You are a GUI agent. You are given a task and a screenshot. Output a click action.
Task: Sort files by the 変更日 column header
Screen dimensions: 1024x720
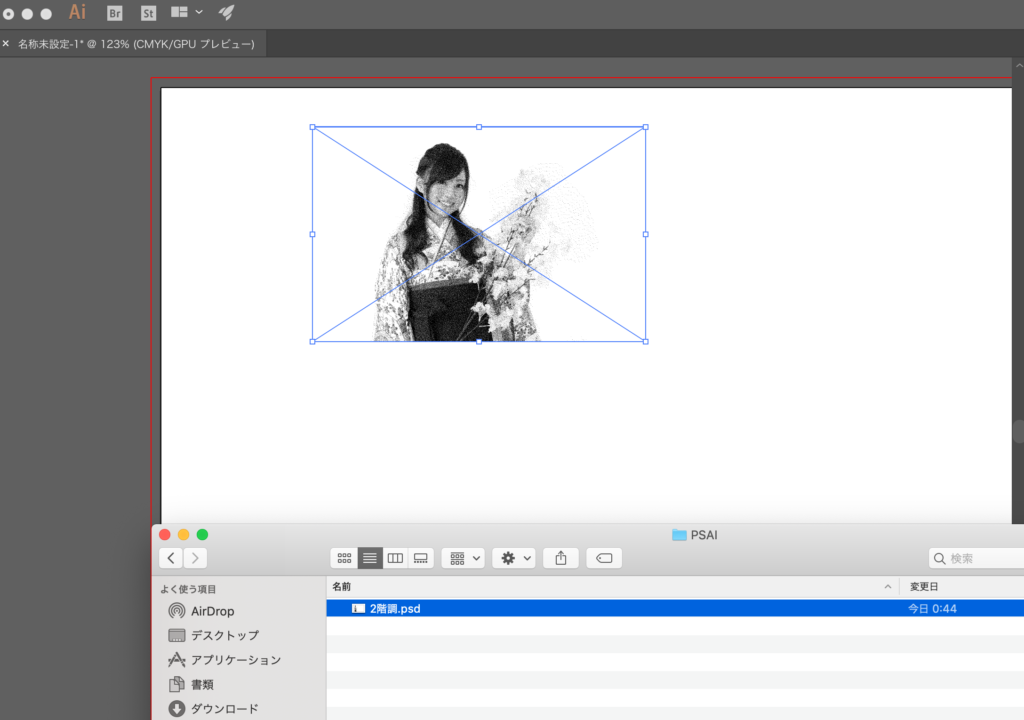tap(923, 586)
